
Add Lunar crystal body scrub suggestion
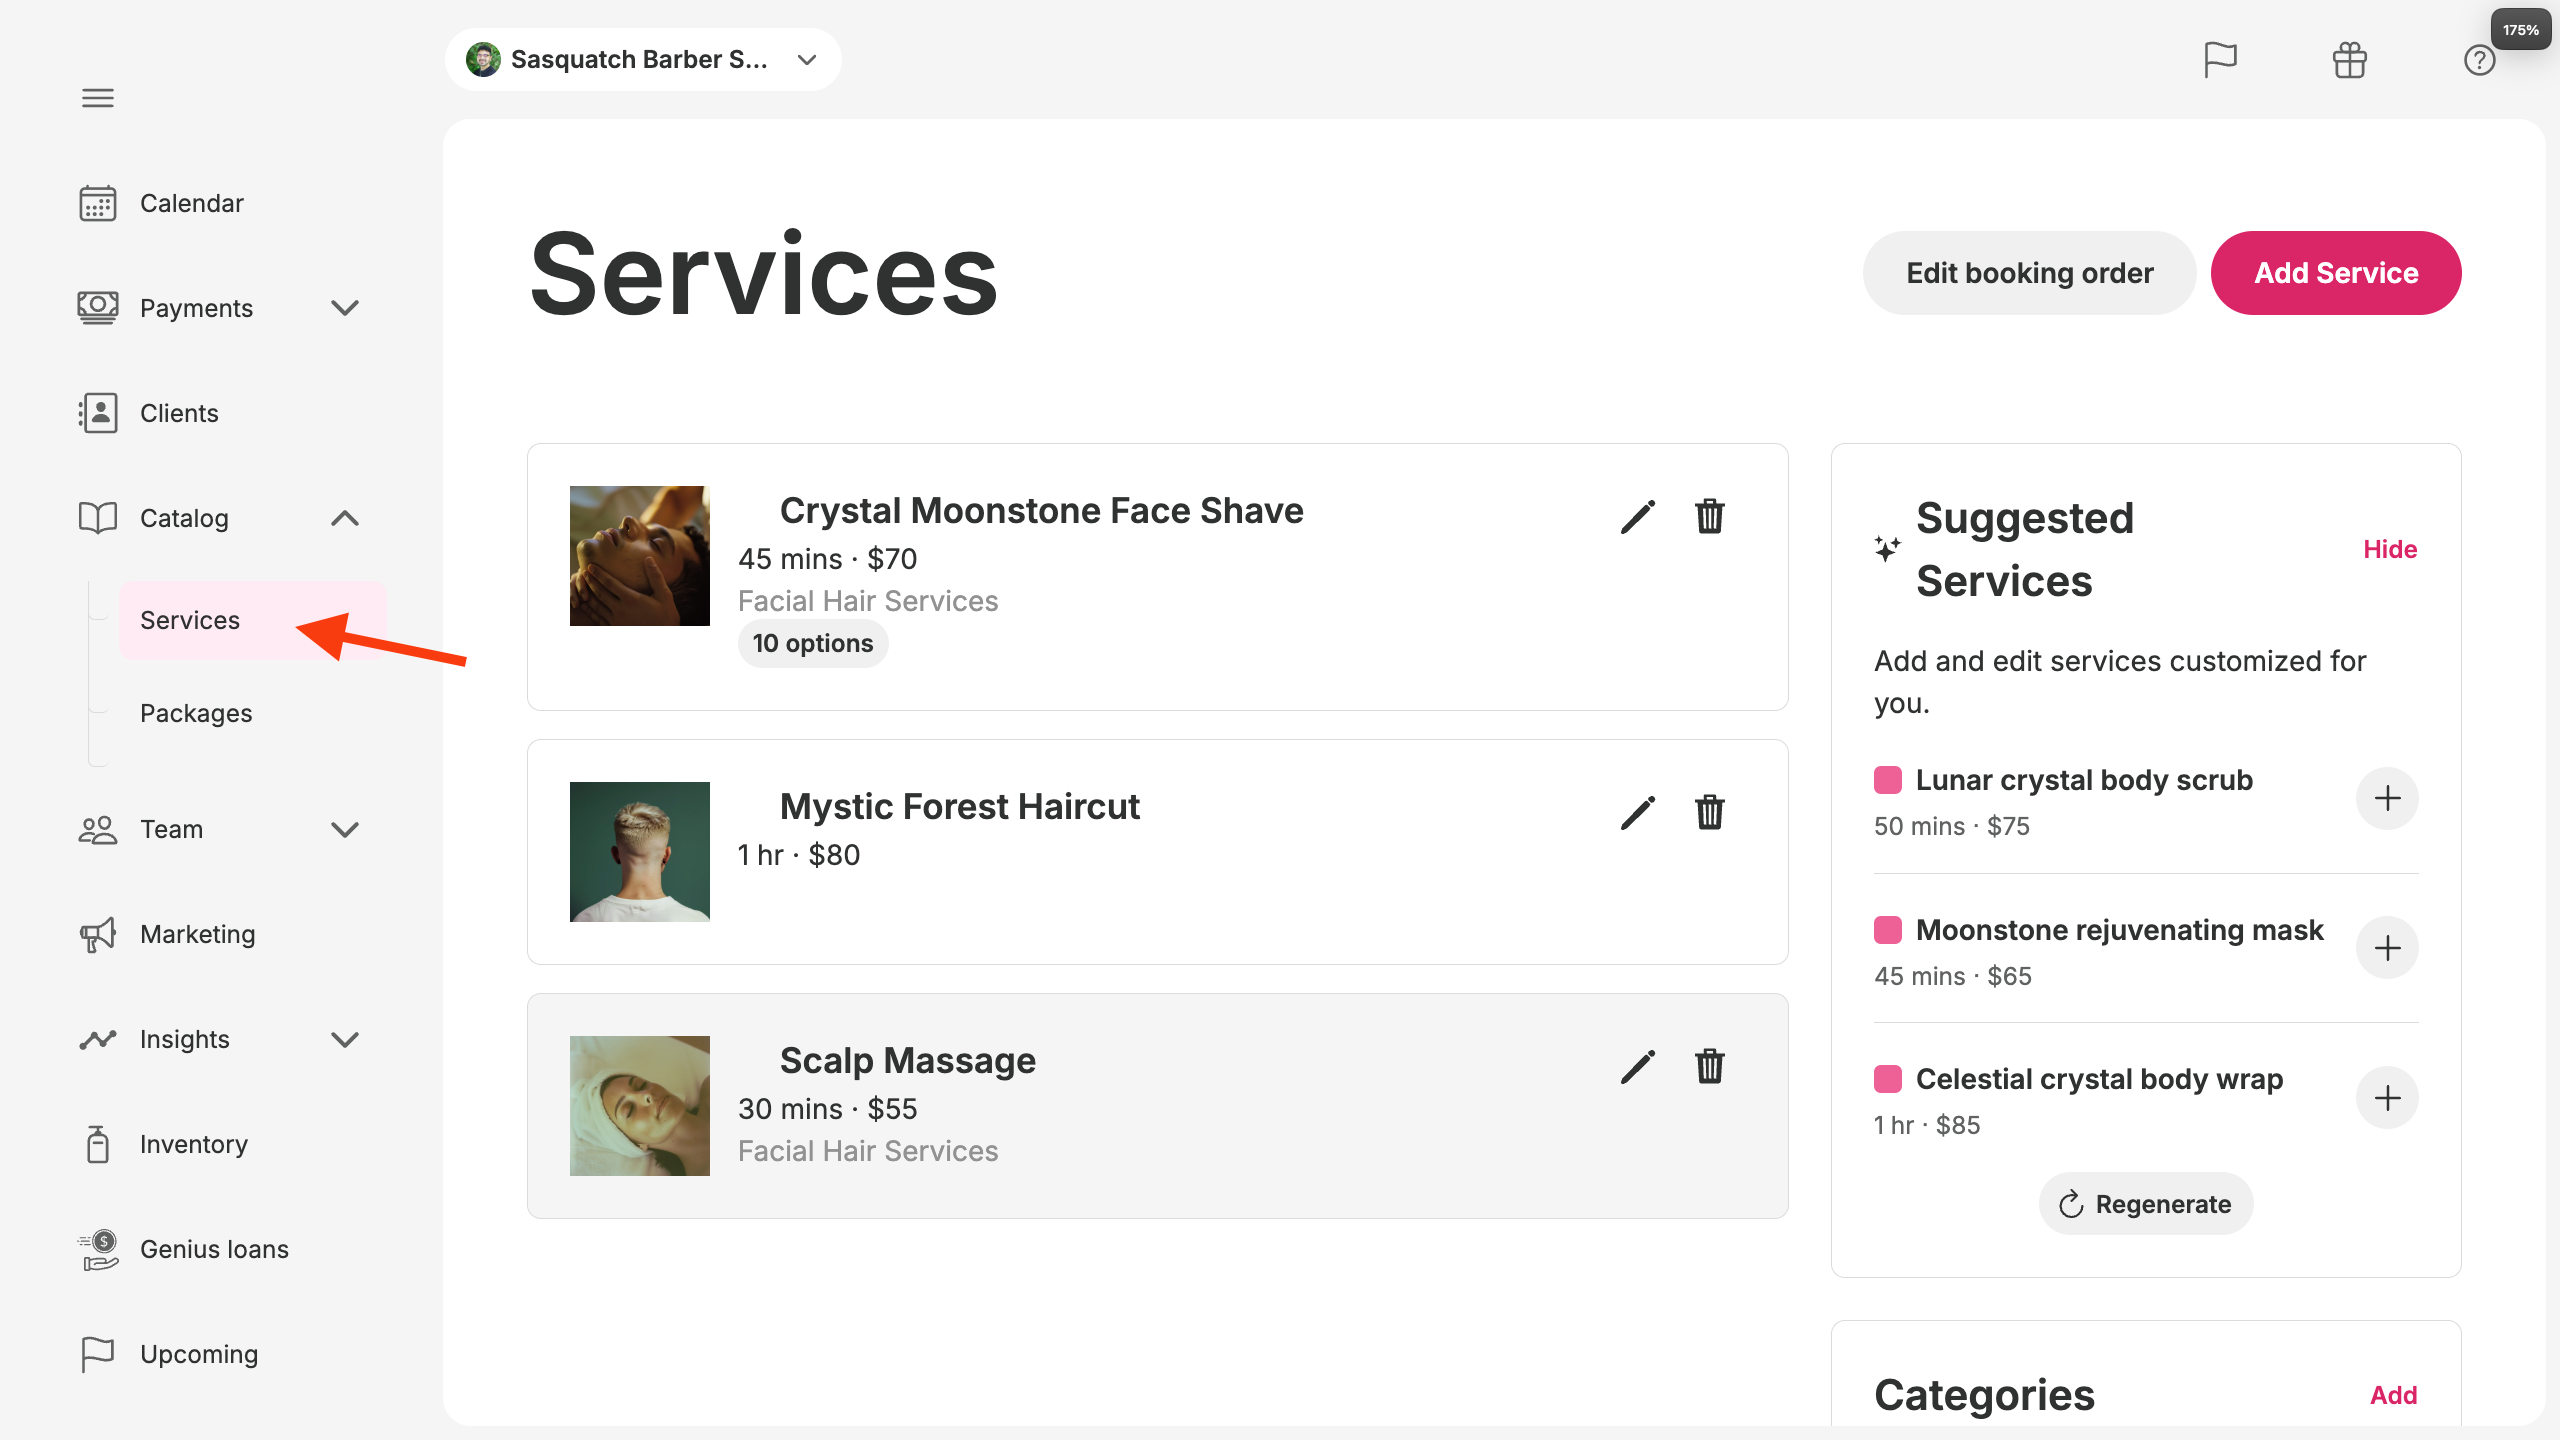click(x=2387, y=798)
